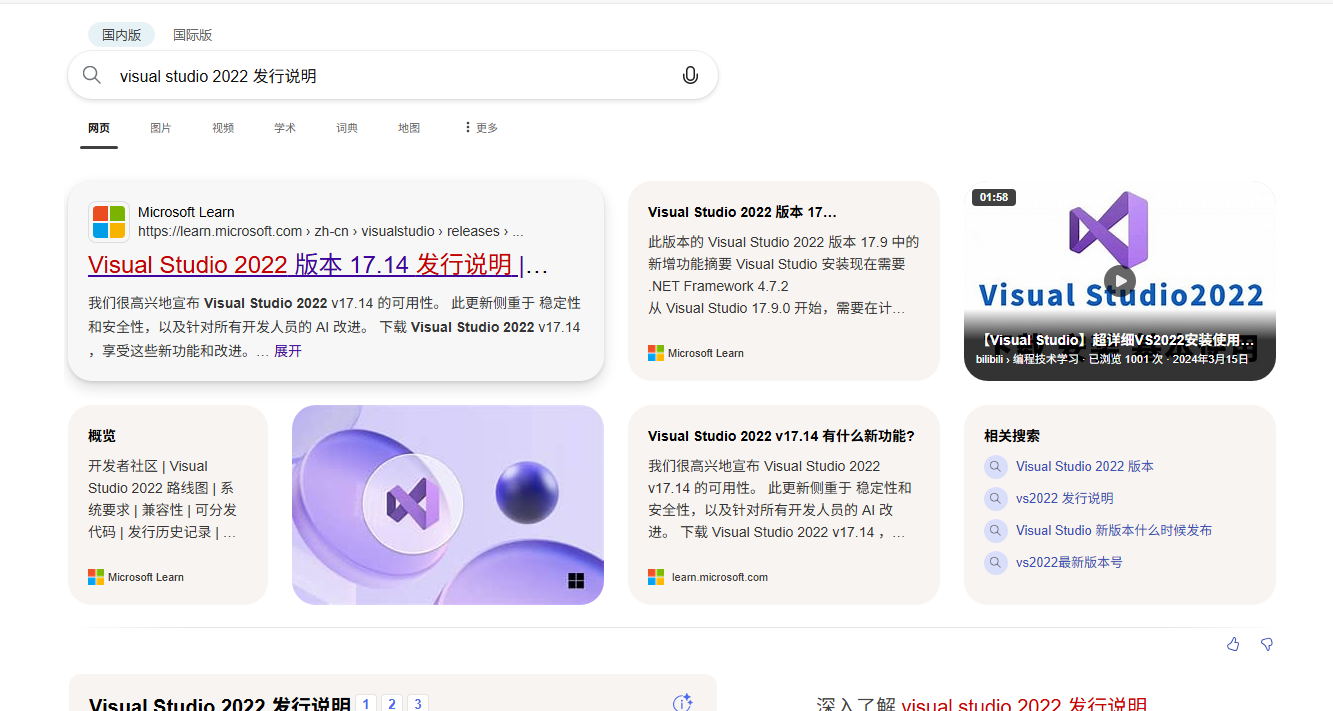Select 国内版 search toggle
Image resolution: width=1333 pixels, height=711 pixels.
click(x=121, y=35)
